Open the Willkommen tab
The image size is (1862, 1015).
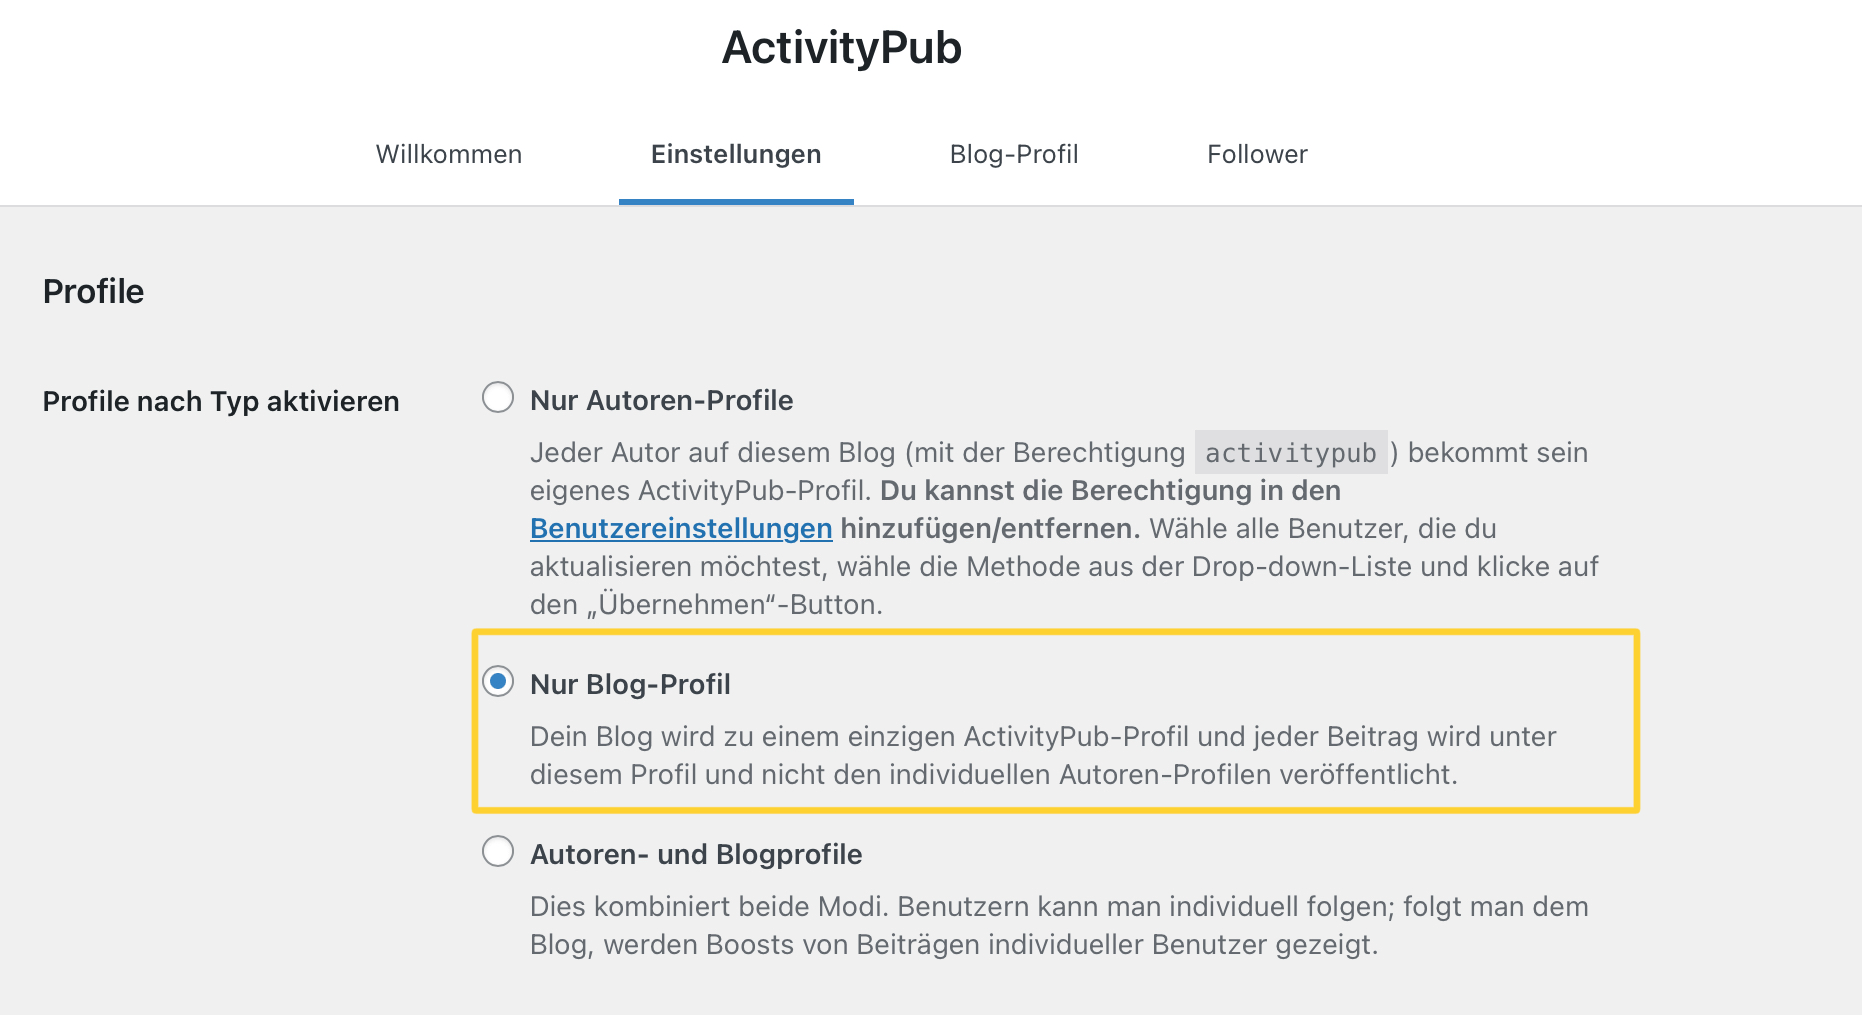pyautogui.click(x=449, y=154)
